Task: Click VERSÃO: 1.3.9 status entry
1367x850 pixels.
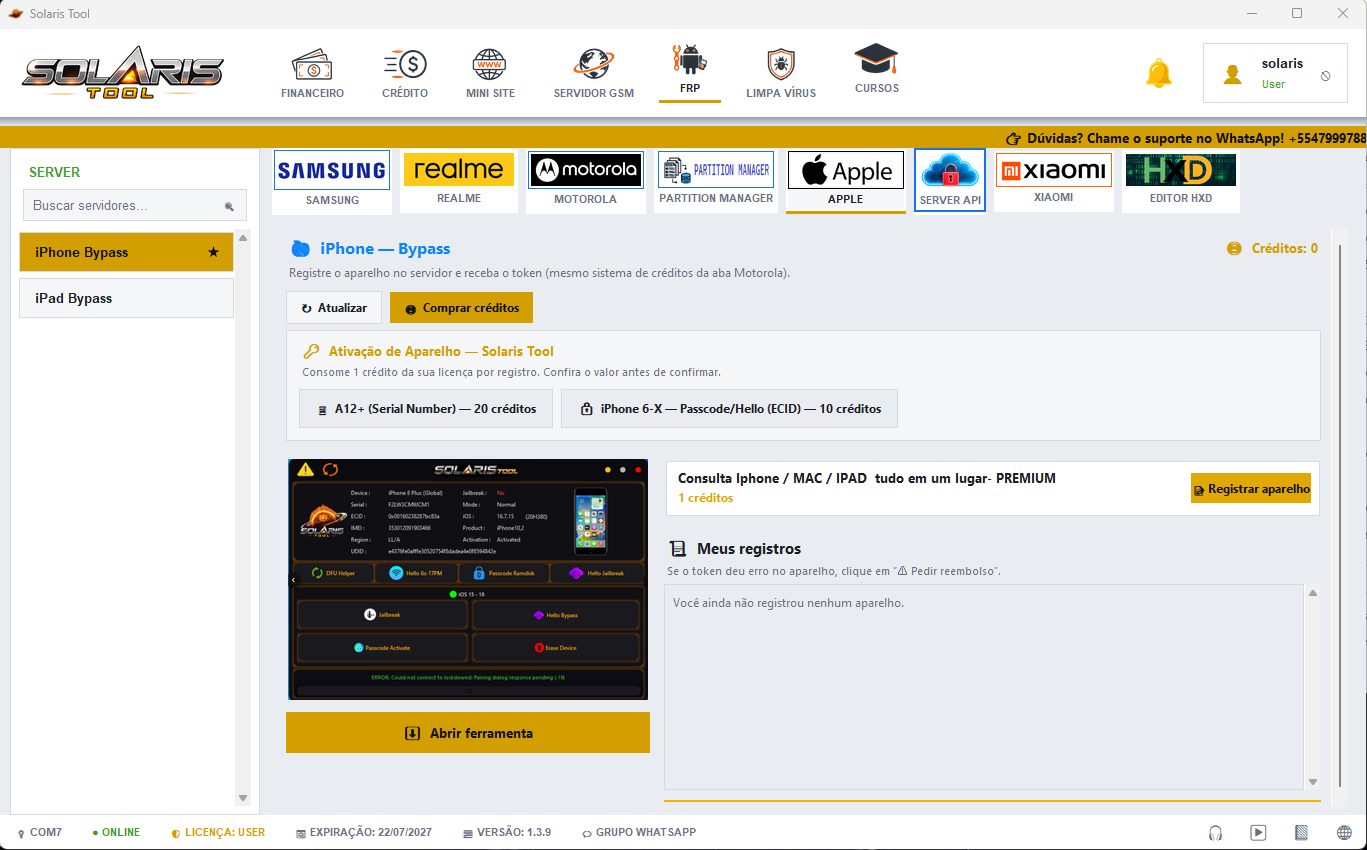Action: (x=507, y=832)
